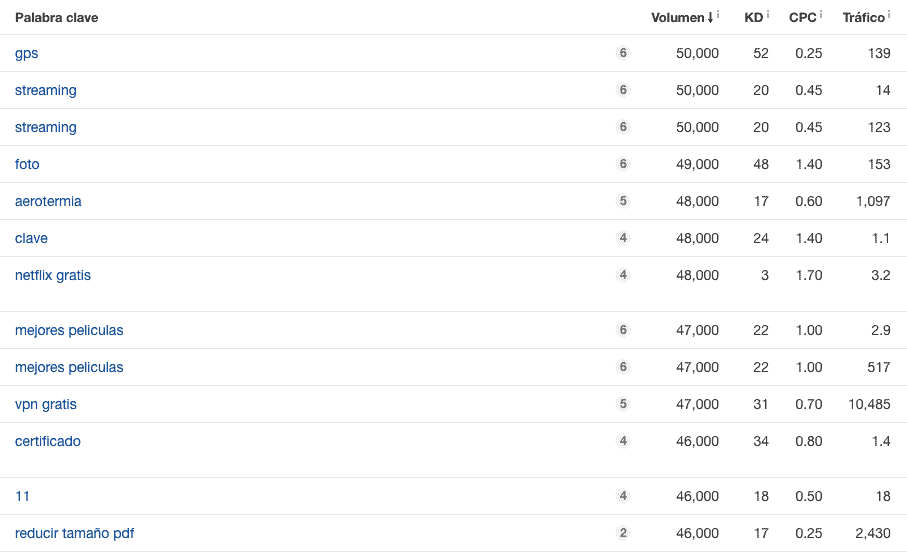This screenshot has width=907, height=555.
Task: Open the certificado keyword link
Action: [47, 441]
